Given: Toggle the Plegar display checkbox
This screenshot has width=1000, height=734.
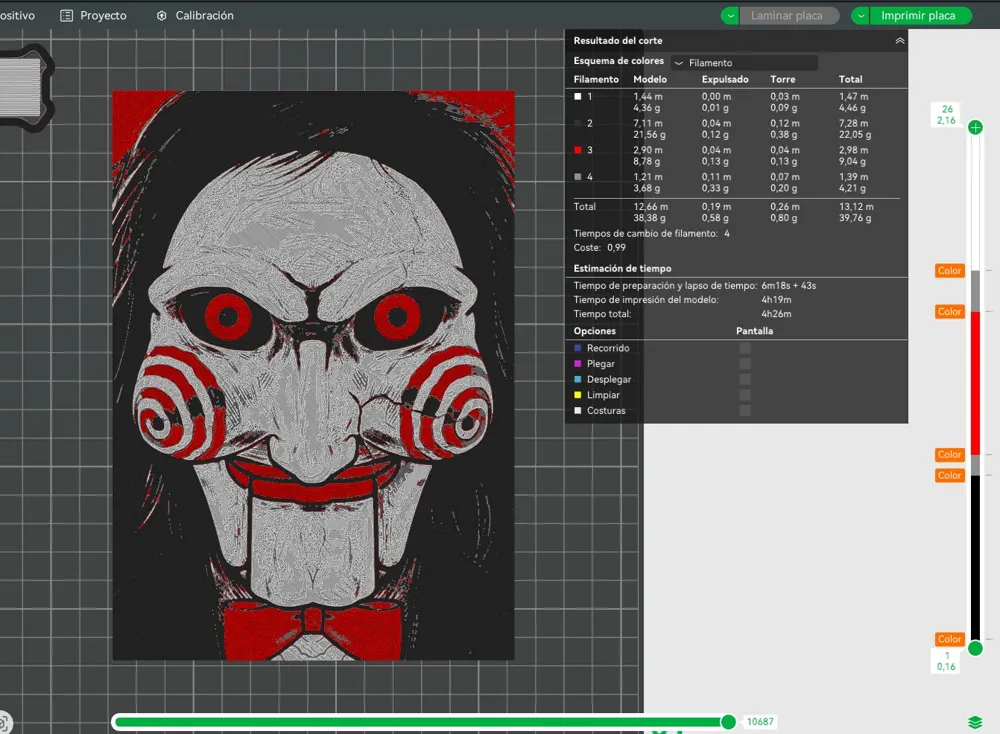Looking at the screenshot, I should 745,363.
